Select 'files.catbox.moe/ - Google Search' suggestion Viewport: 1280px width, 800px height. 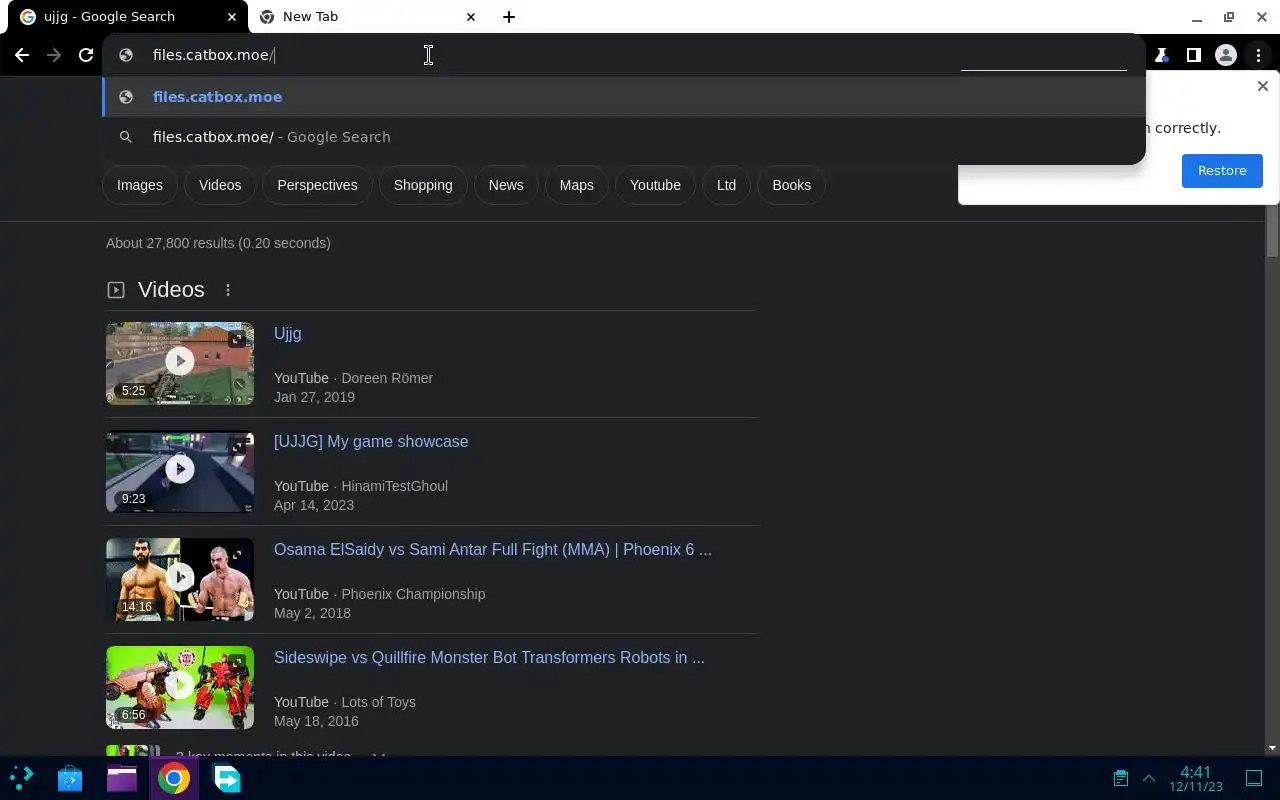[624, 137]
